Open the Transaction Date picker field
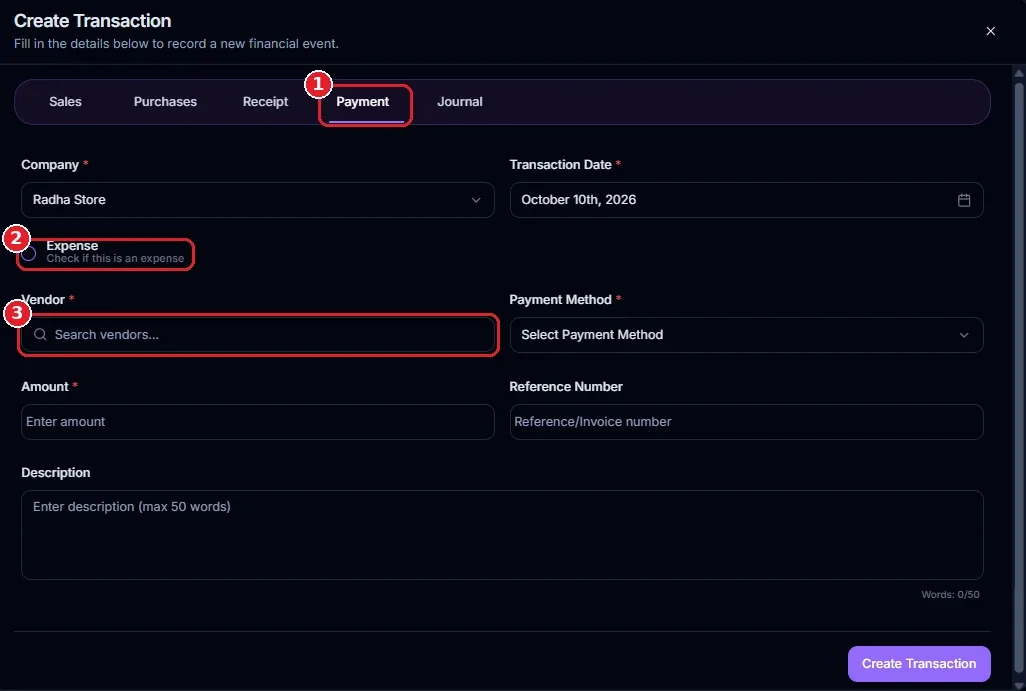Viewport: 1026px width, 691px height. pyautogui.click(x=746, y=200)
